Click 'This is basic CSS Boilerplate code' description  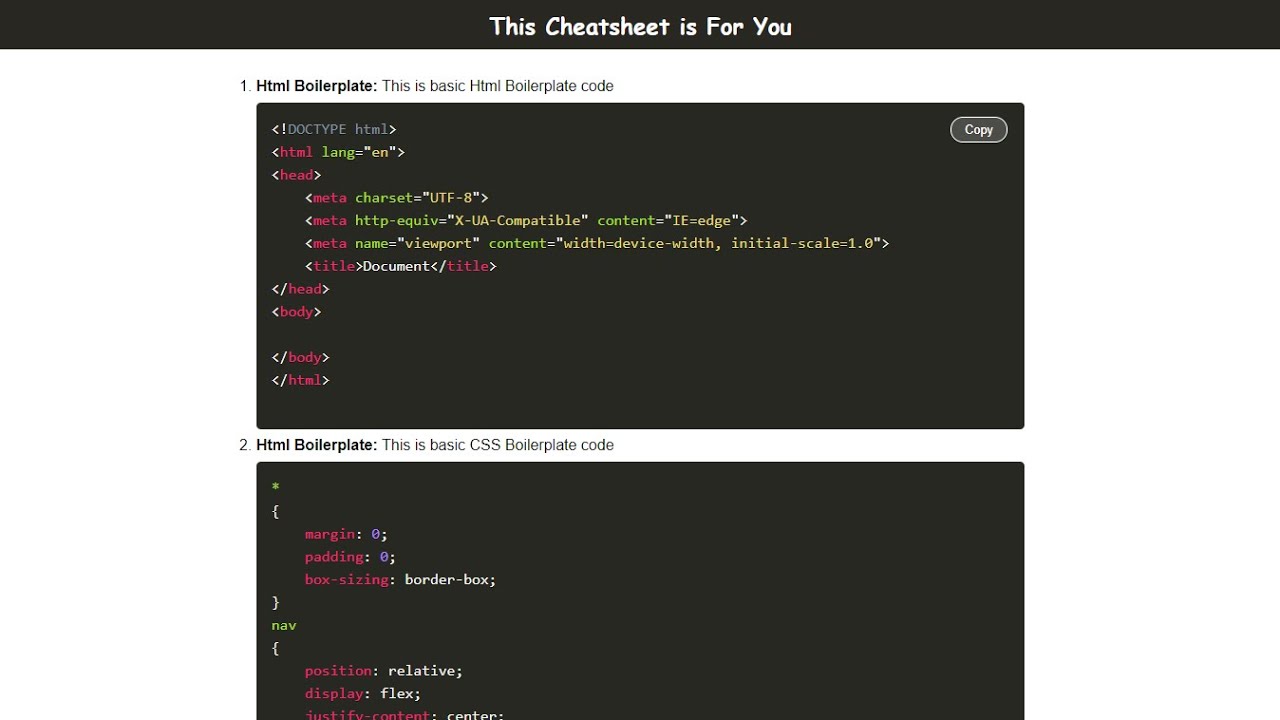(x=497, y=445)
